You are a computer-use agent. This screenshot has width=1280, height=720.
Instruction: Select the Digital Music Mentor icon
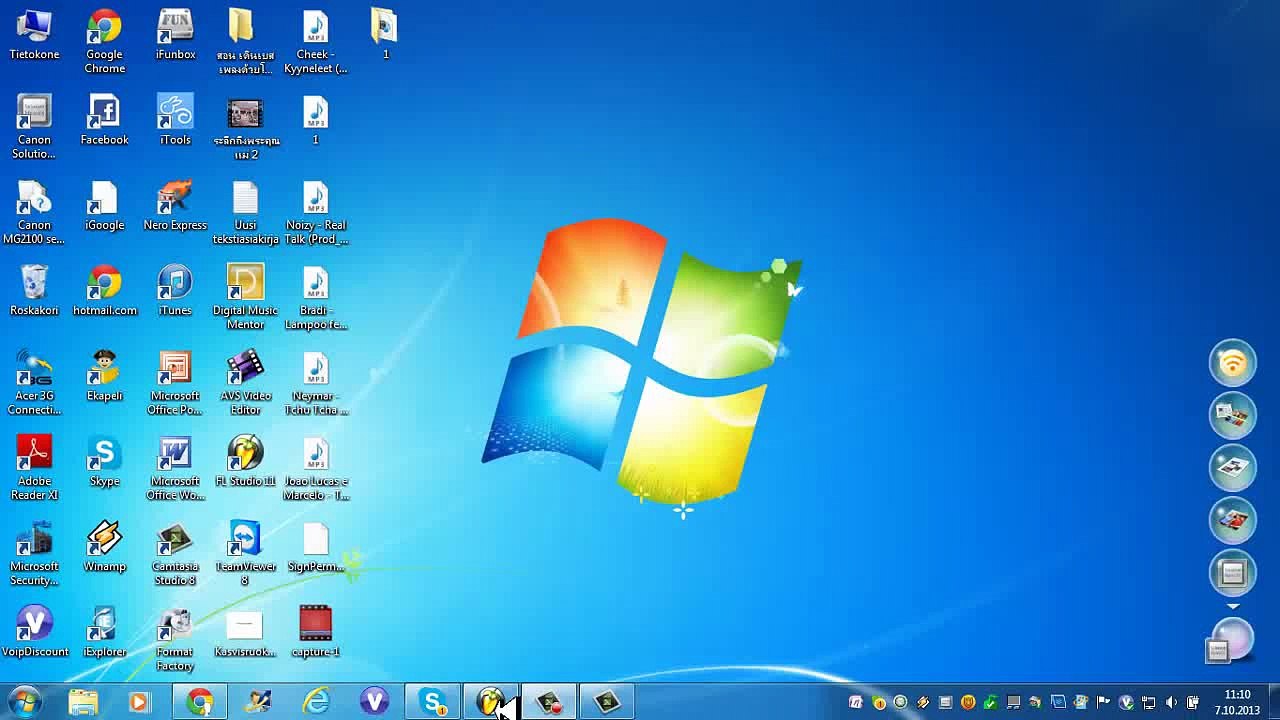[x=245, y=297]
